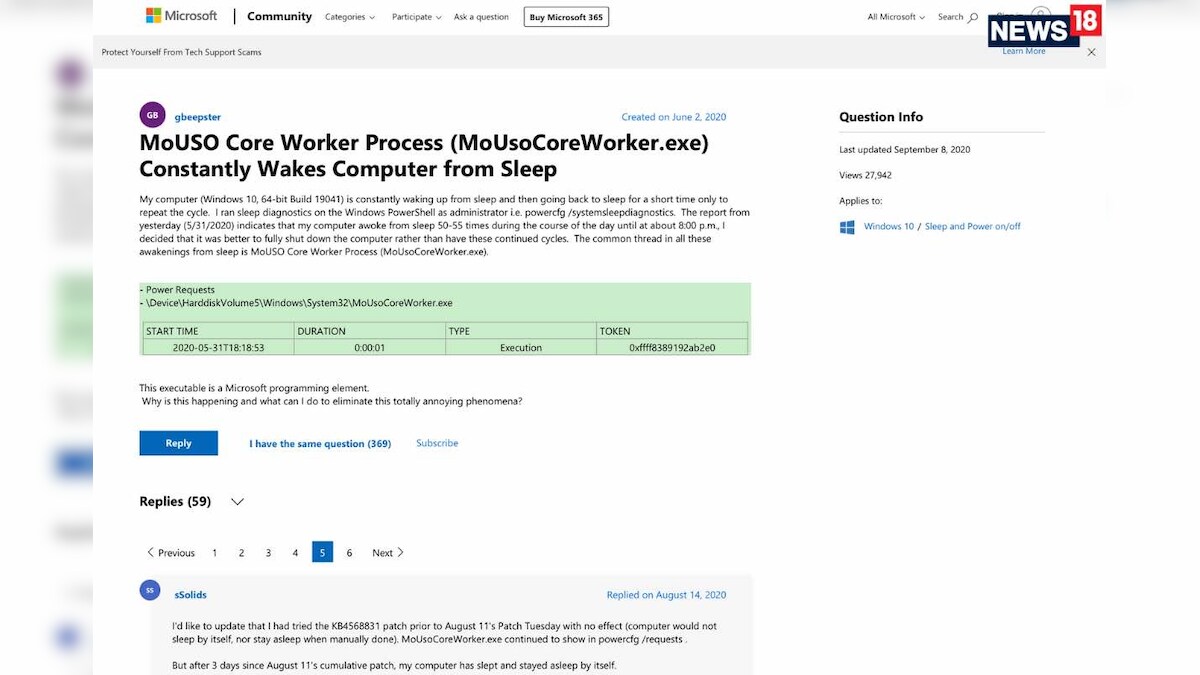The height and width of the screenshot is (675, 1200).
Task: Subscribe to this question thread
Action: pyautogui.click(x=437, y=443)
